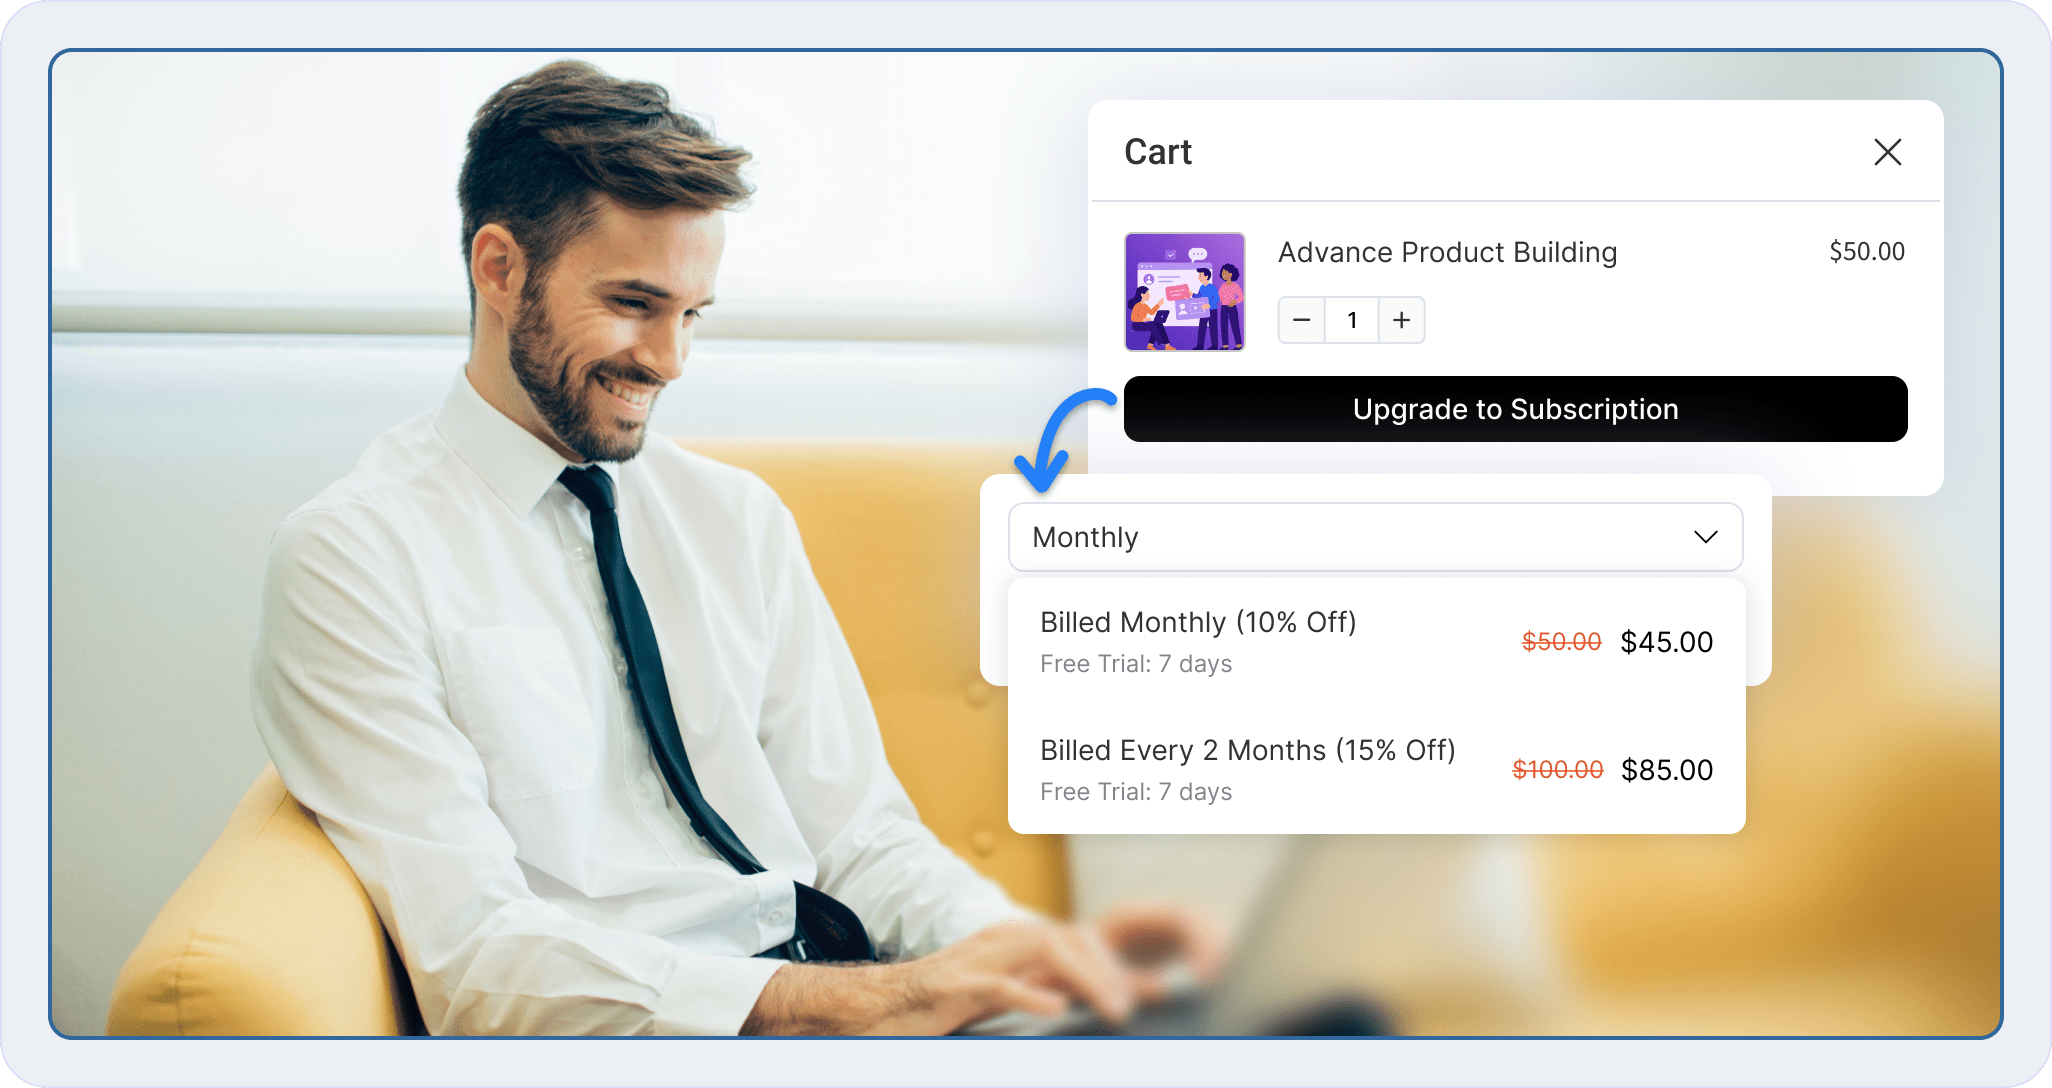Click the quantity field showing 1
This screenshot has height=1088, width=2052.
point(1352,320)
